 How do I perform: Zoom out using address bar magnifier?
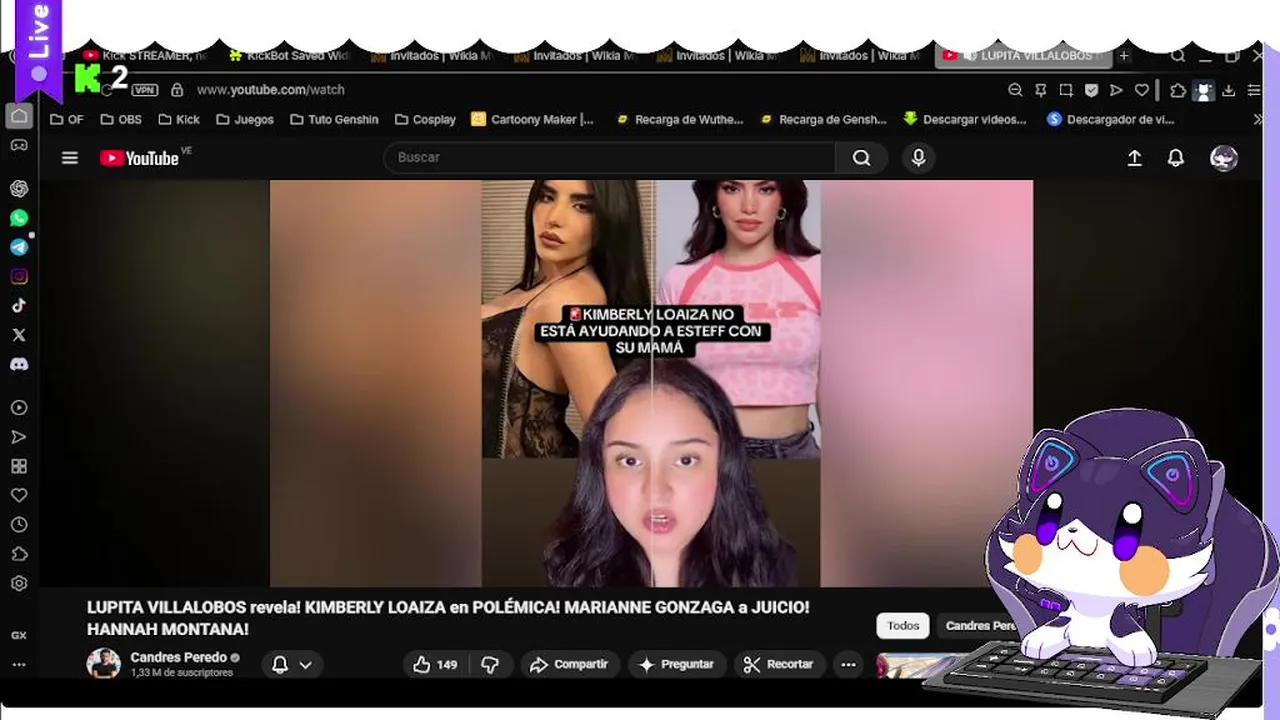point(1015,90)
